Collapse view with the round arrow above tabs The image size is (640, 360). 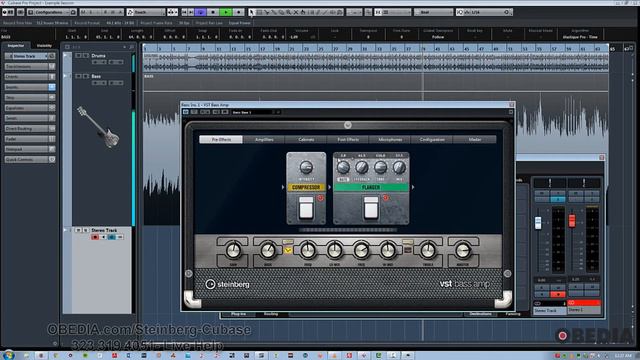[348, 125]
